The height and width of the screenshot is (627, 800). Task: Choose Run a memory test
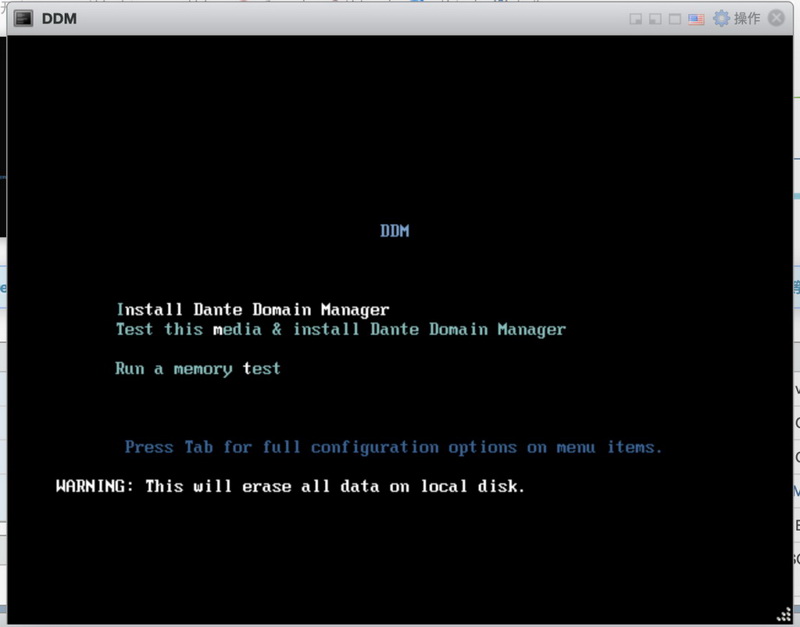(198, 369)
